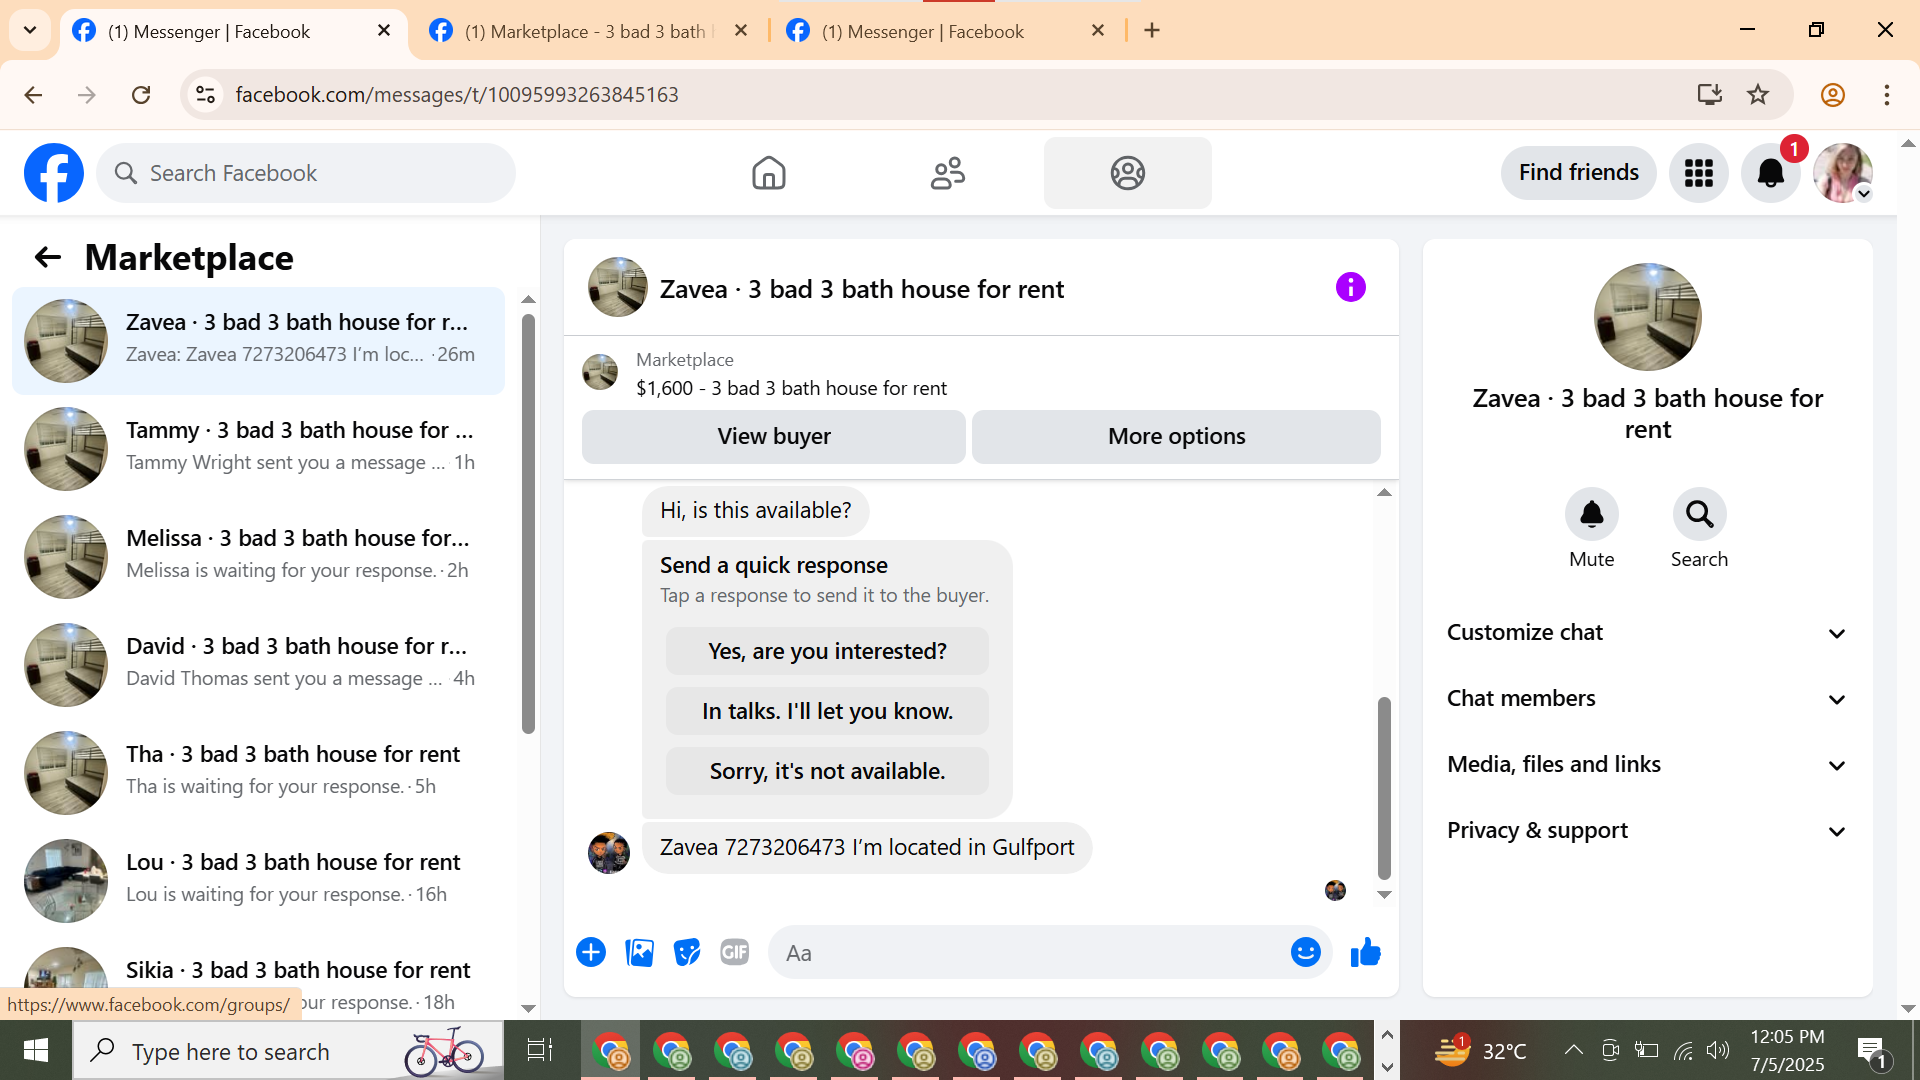Image resolution: width=1920 pixels, height=1080 pixels.
Task: Click the Aa message input field
Action: 1030,953
